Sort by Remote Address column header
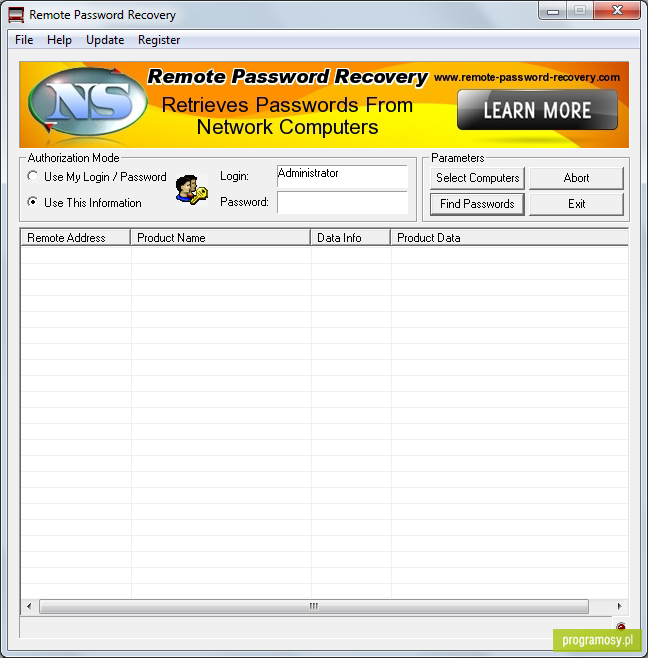This screenshot has width=648, height=658. pos(76,238)
